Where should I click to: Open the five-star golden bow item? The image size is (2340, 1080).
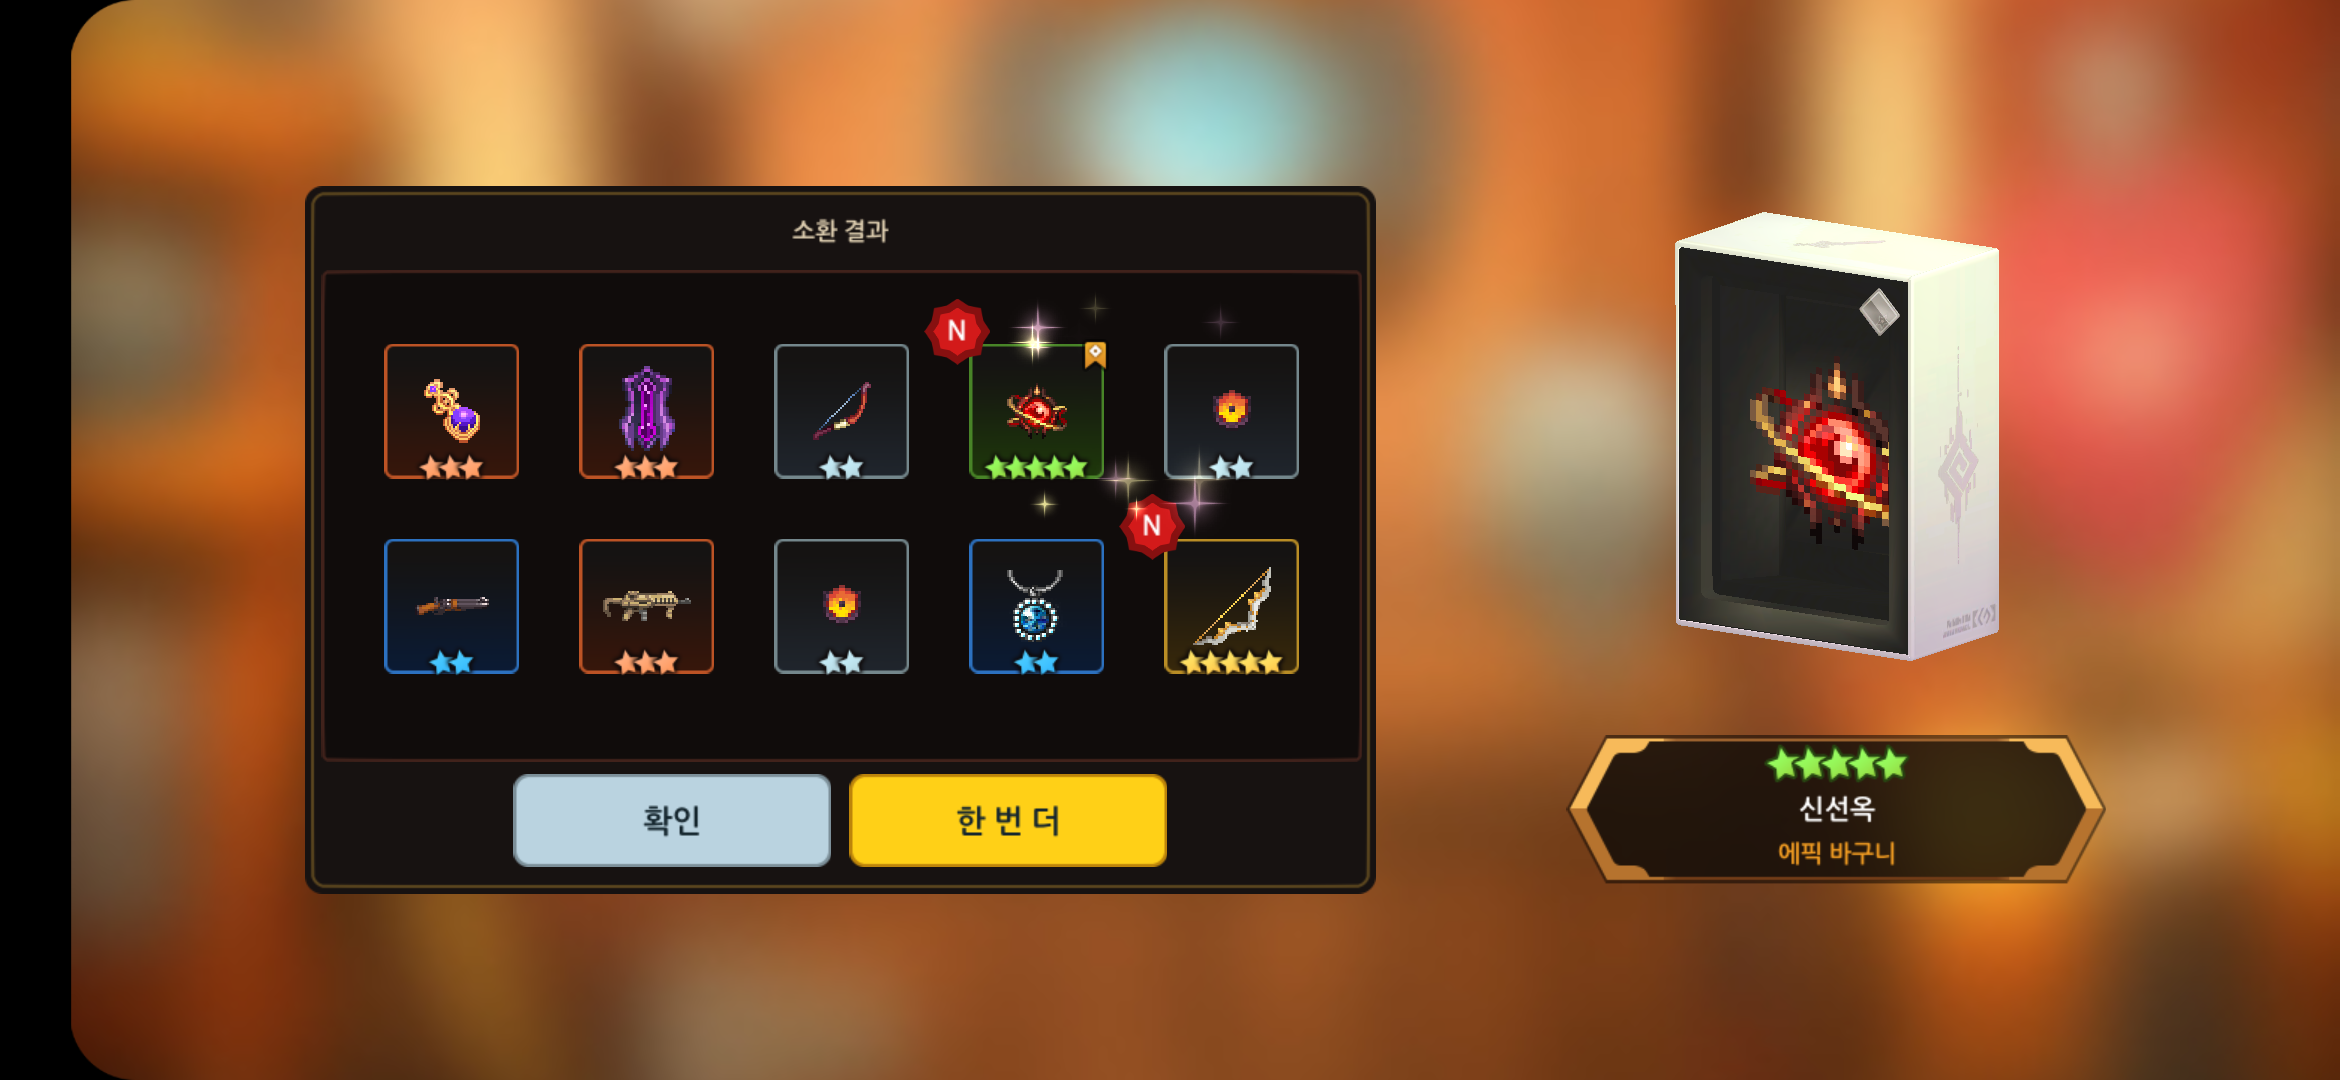pos(1231,606)
